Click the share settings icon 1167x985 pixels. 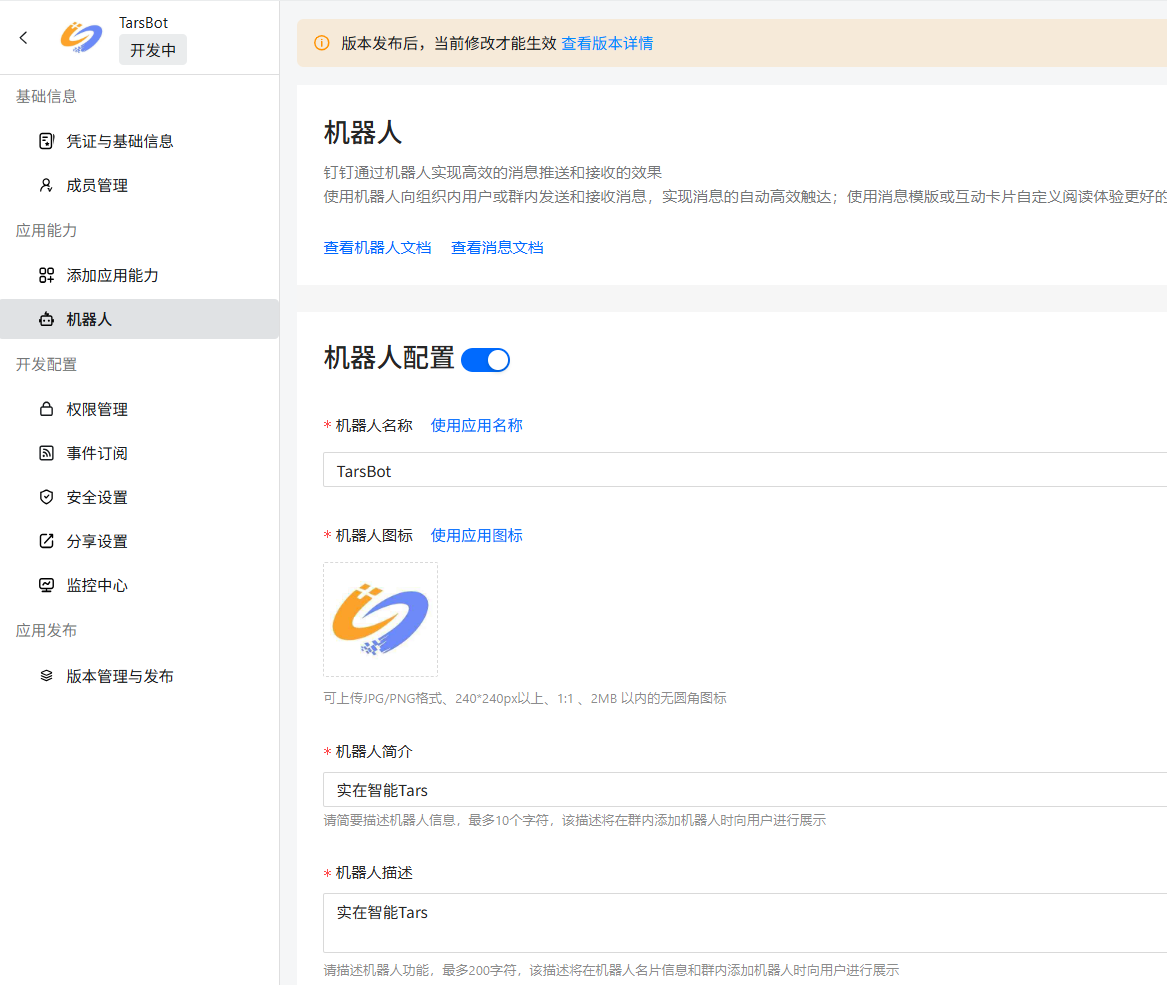(x=46, y=541)
